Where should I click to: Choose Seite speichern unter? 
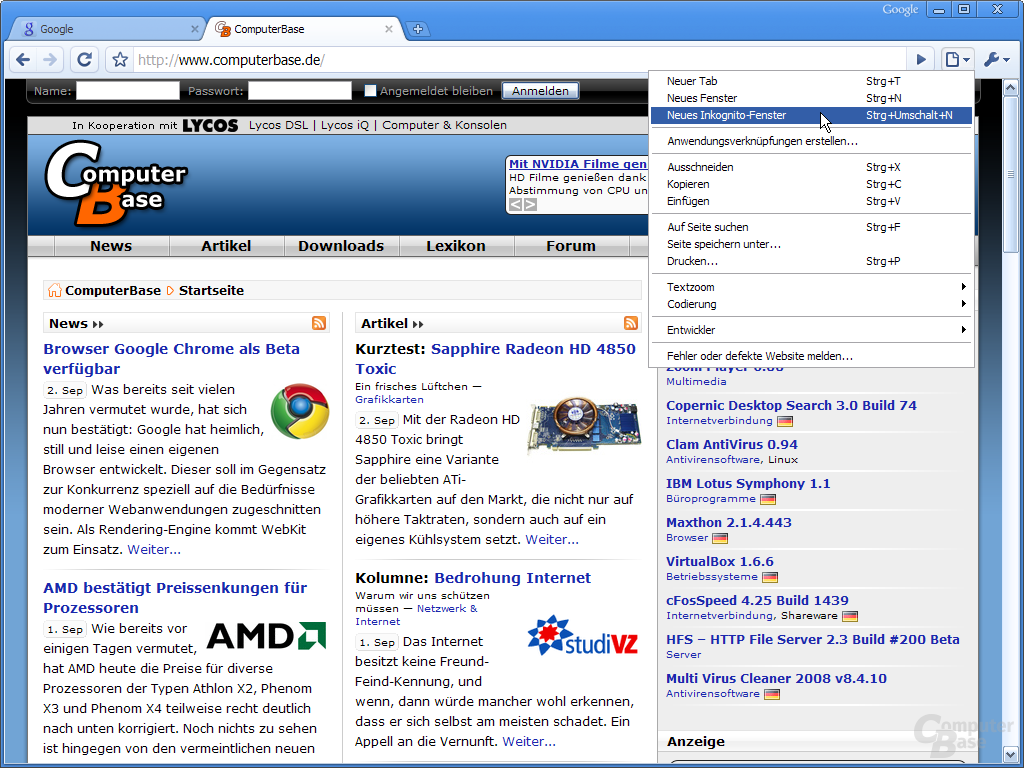[811, 244]
